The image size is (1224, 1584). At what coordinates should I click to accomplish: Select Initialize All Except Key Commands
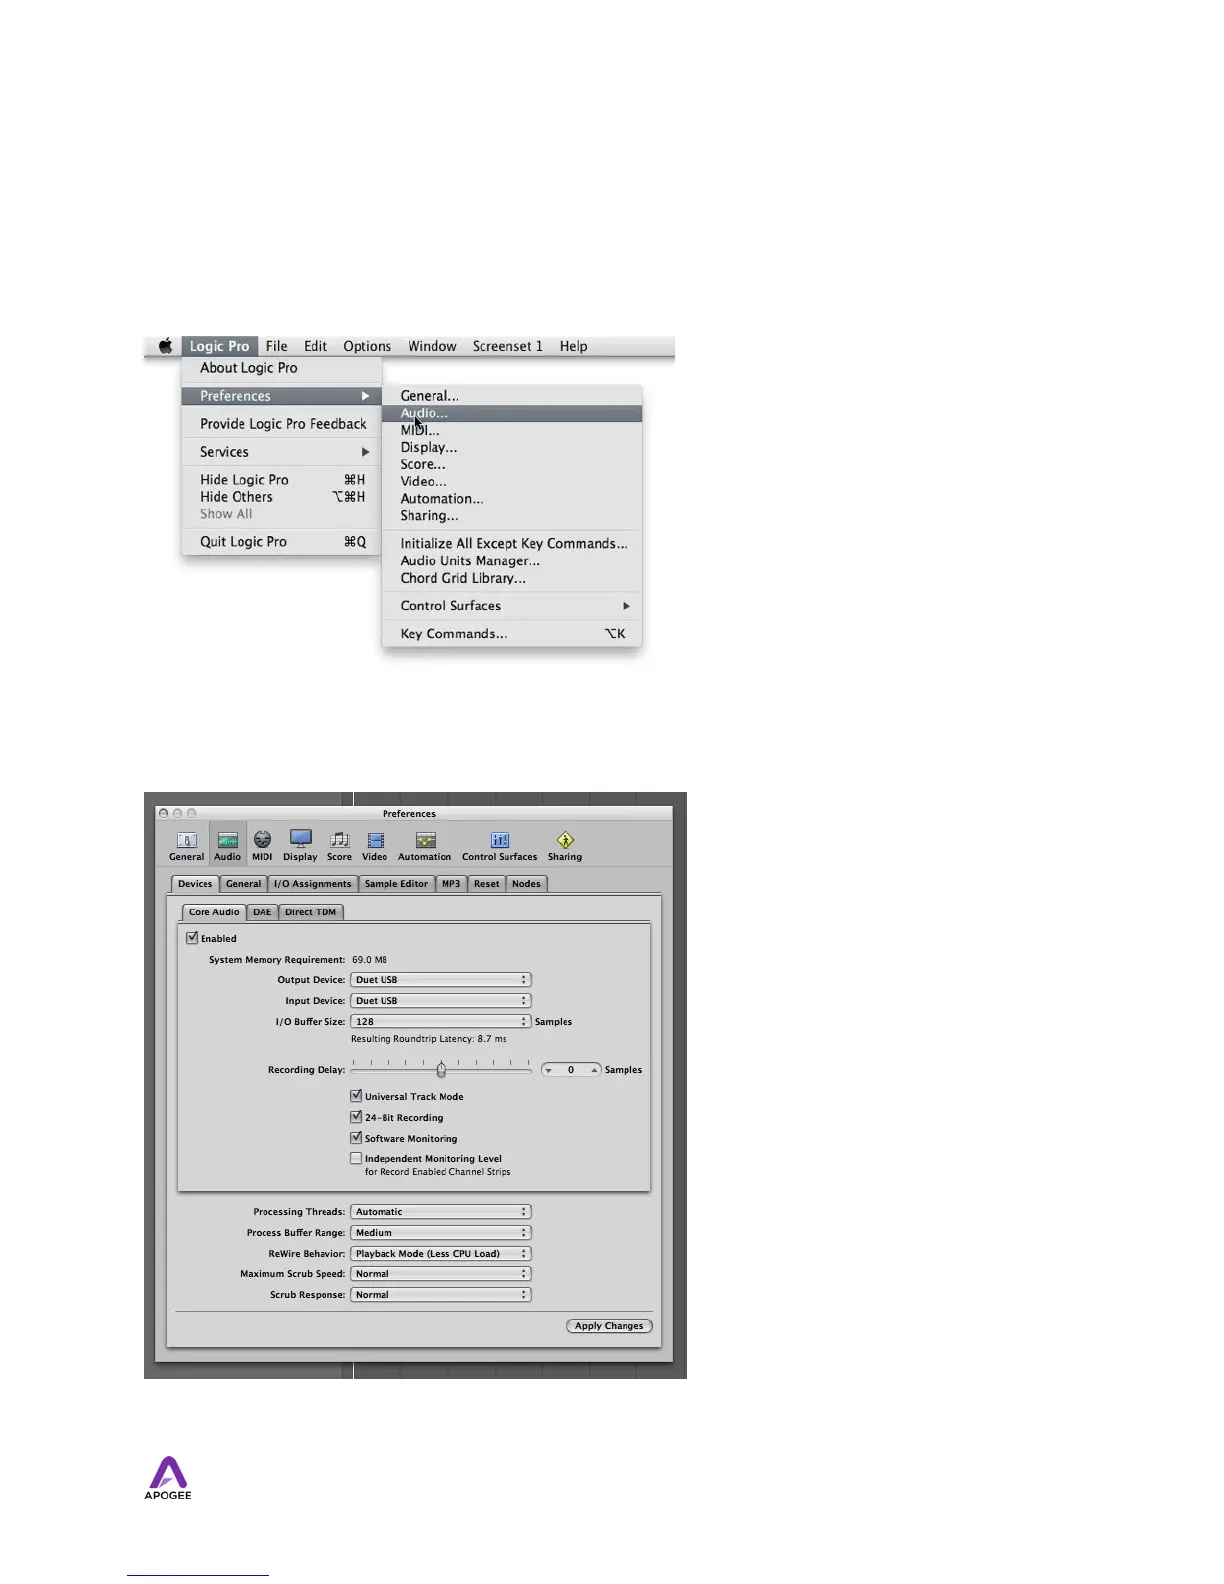(512, 543)
